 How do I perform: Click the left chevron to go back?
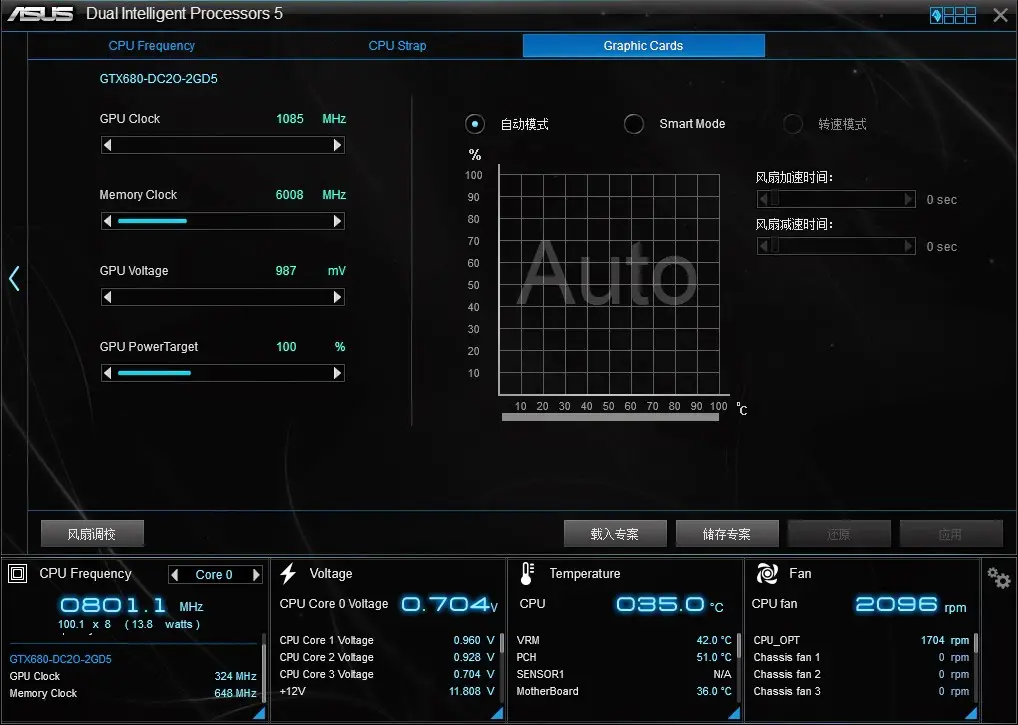[14, 278]
